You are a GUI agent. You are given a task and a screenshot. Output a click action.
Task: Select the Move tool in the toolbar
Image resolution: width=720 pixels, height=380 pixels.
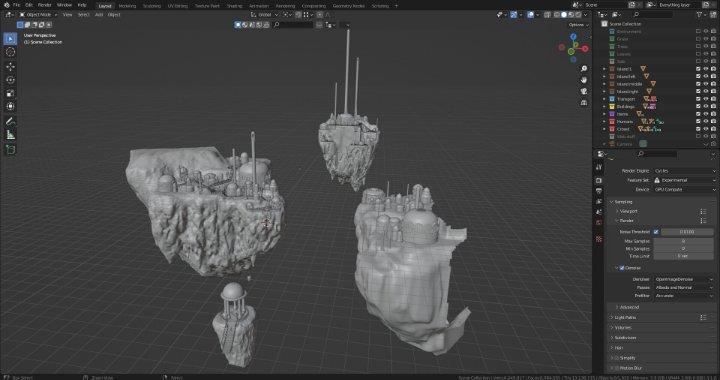click(10, 66)
